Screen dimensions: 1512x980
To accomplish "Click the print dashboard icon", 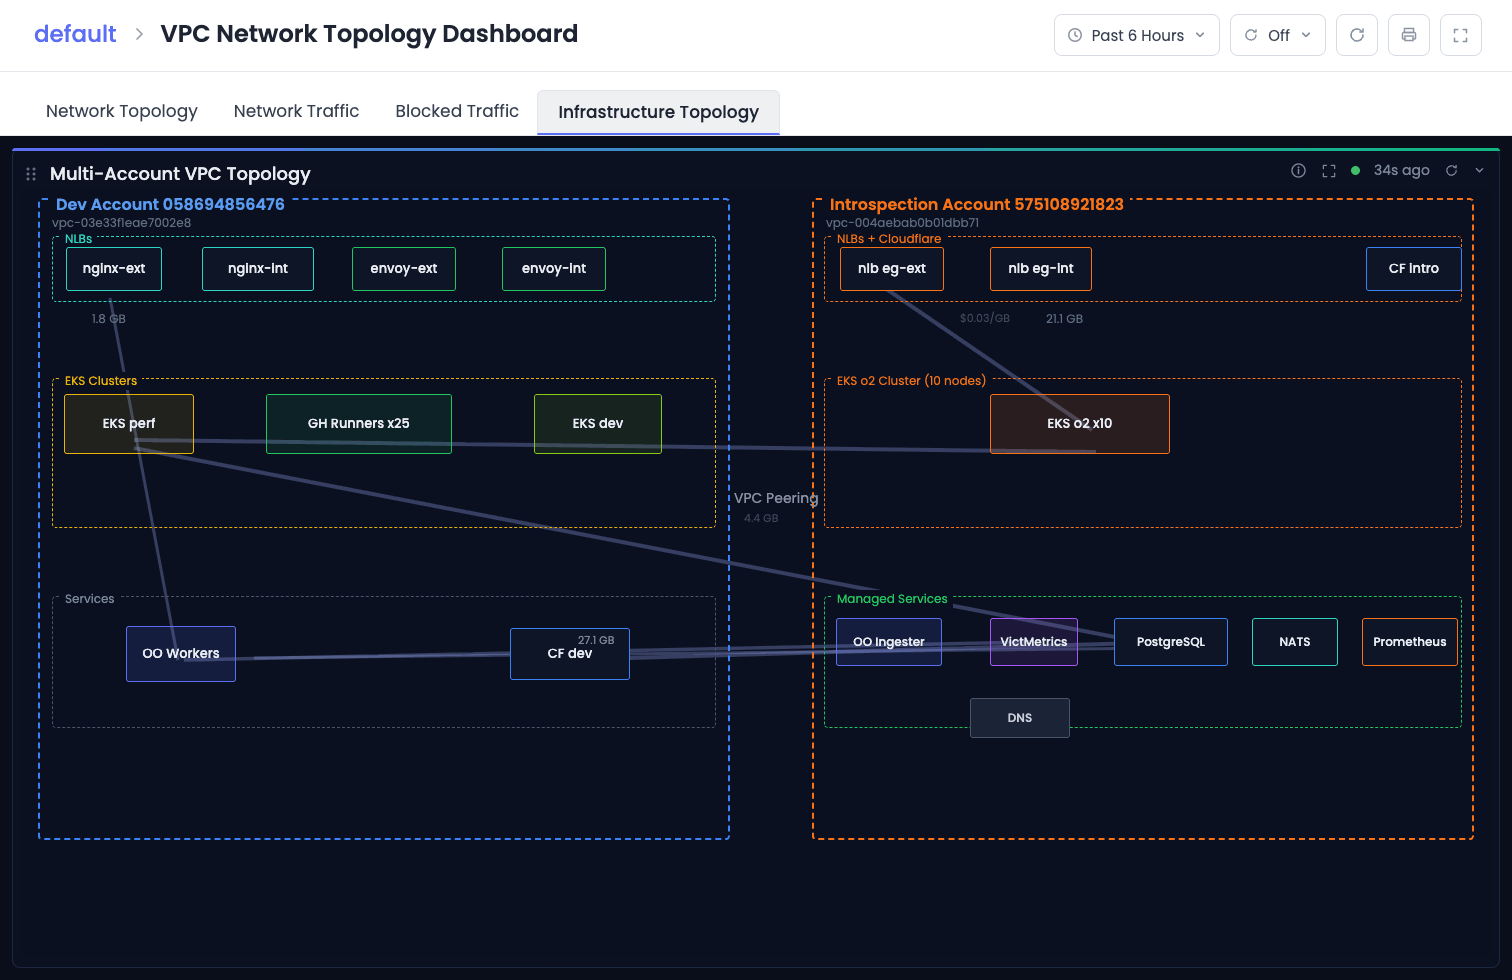I will point(1409,35).
